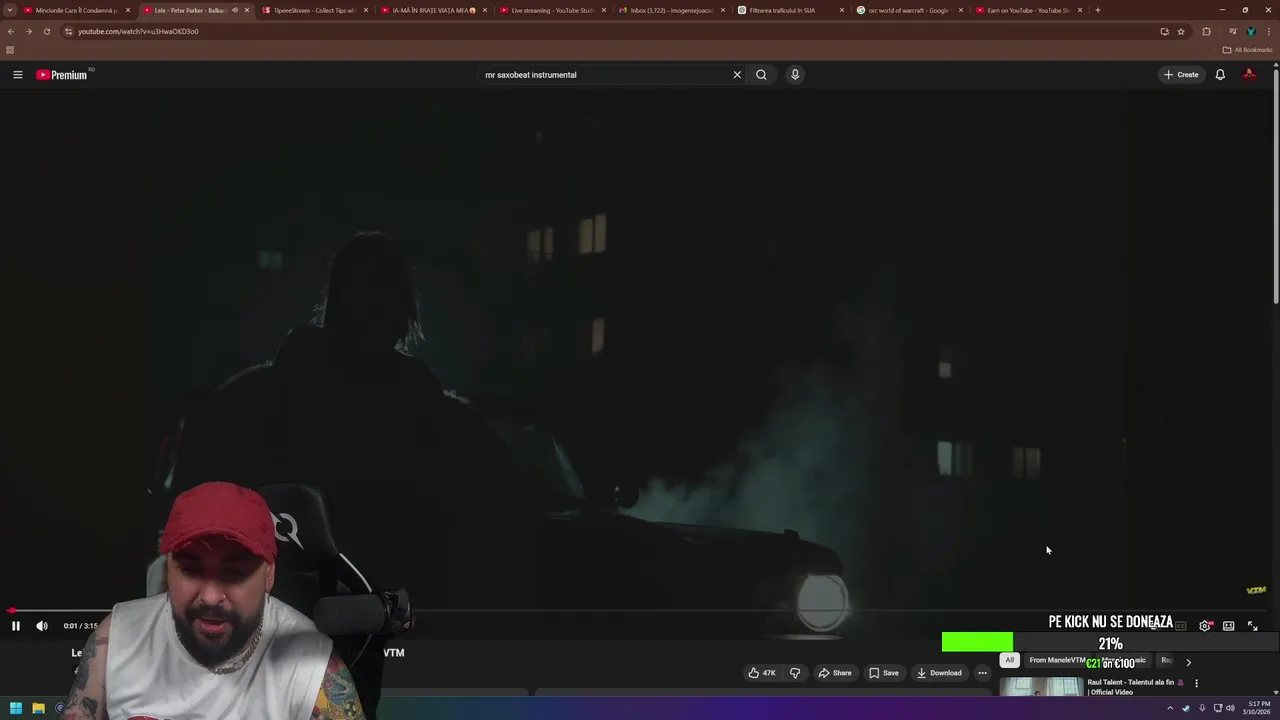Go to YouTube Premium home logo
1280x720 pixels.
[x=64, y=75]
